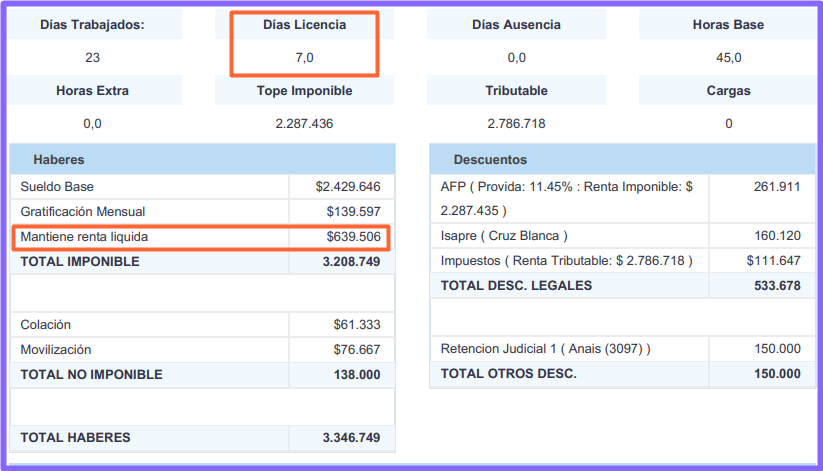The width and height of the screenshot is (823, 471).
Task: Select the 'Horas Extra' header
Action: (92, 91)
